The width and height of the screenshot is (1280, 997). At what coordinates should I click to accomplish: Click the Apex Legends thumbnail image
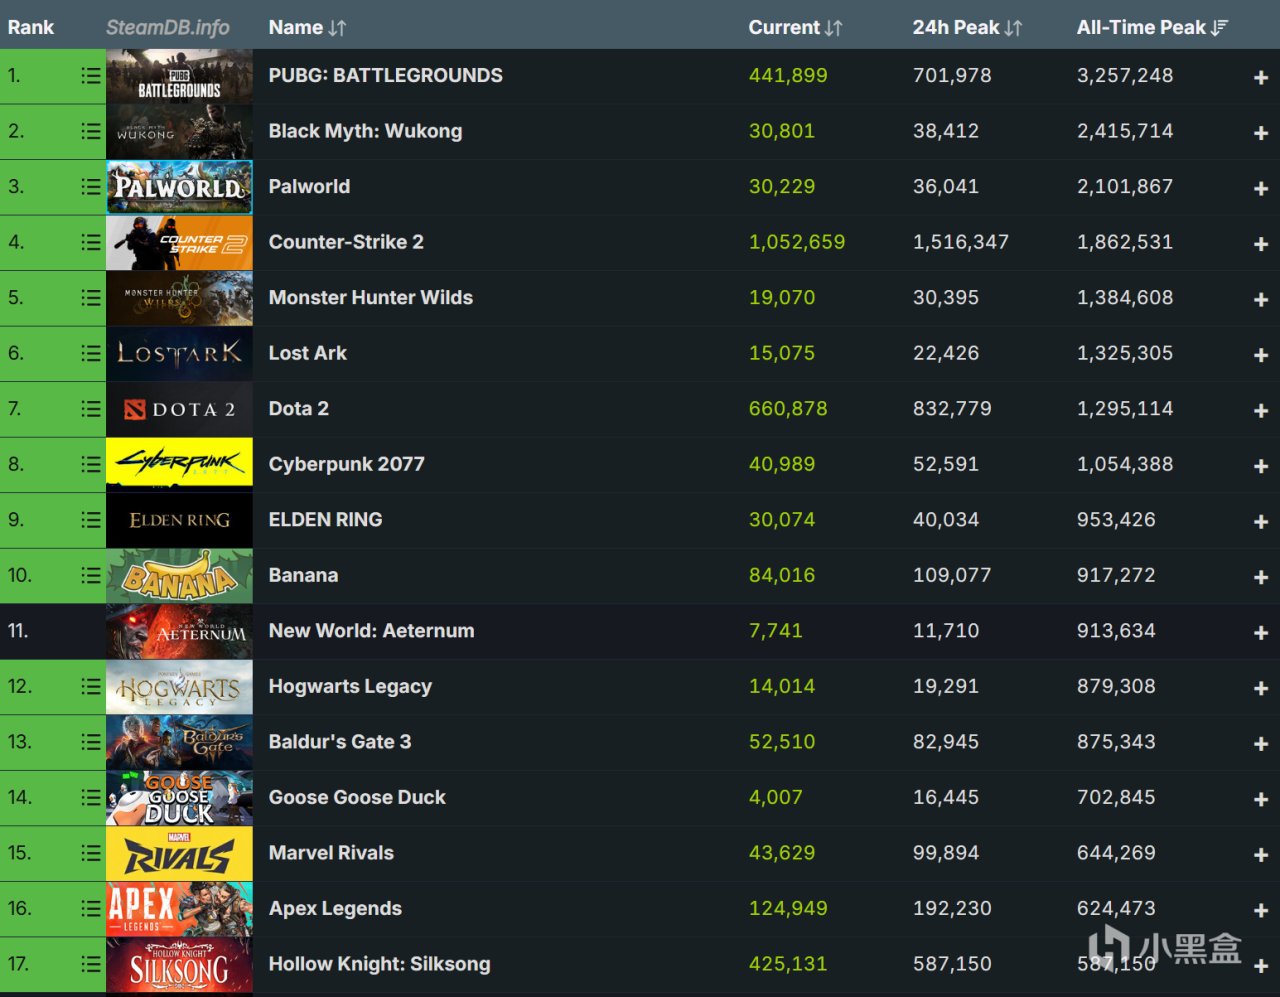tap(180, 908)
